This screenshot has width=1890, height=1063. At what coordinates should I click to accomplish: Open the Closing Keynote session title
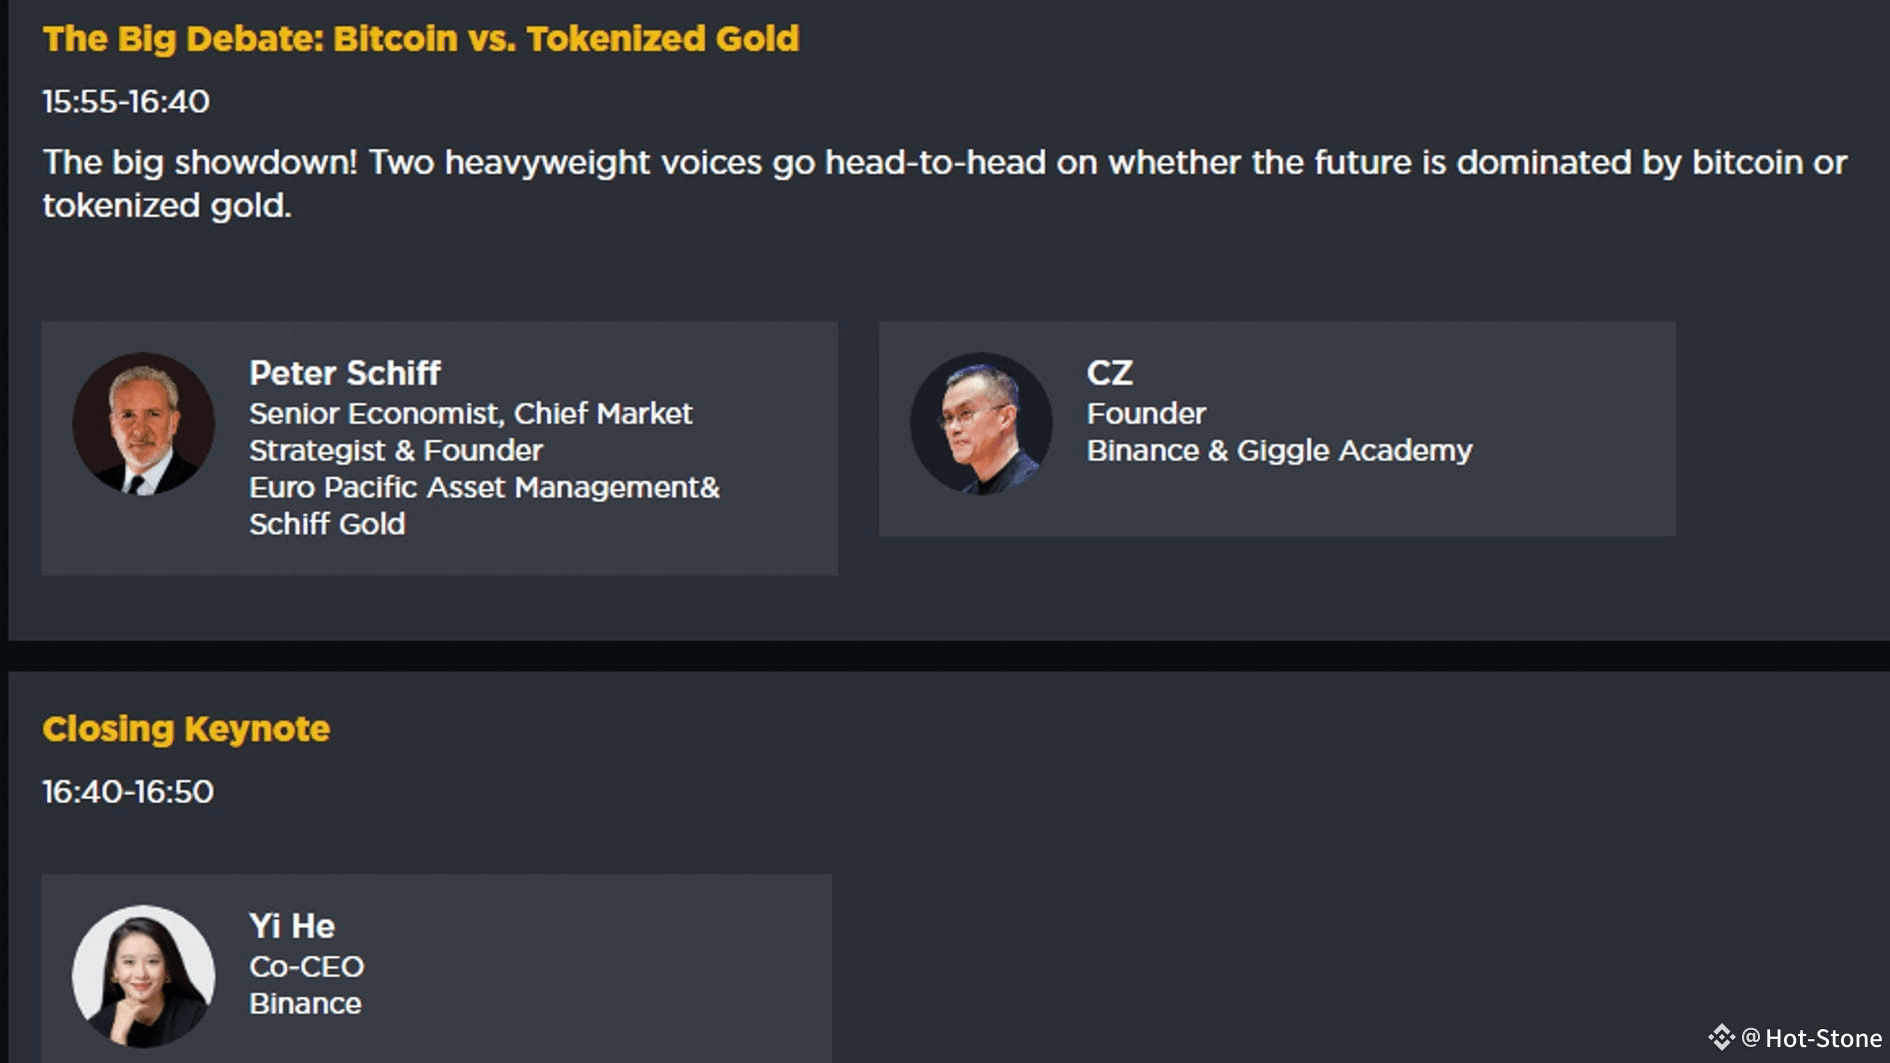[x=186, y=729]
